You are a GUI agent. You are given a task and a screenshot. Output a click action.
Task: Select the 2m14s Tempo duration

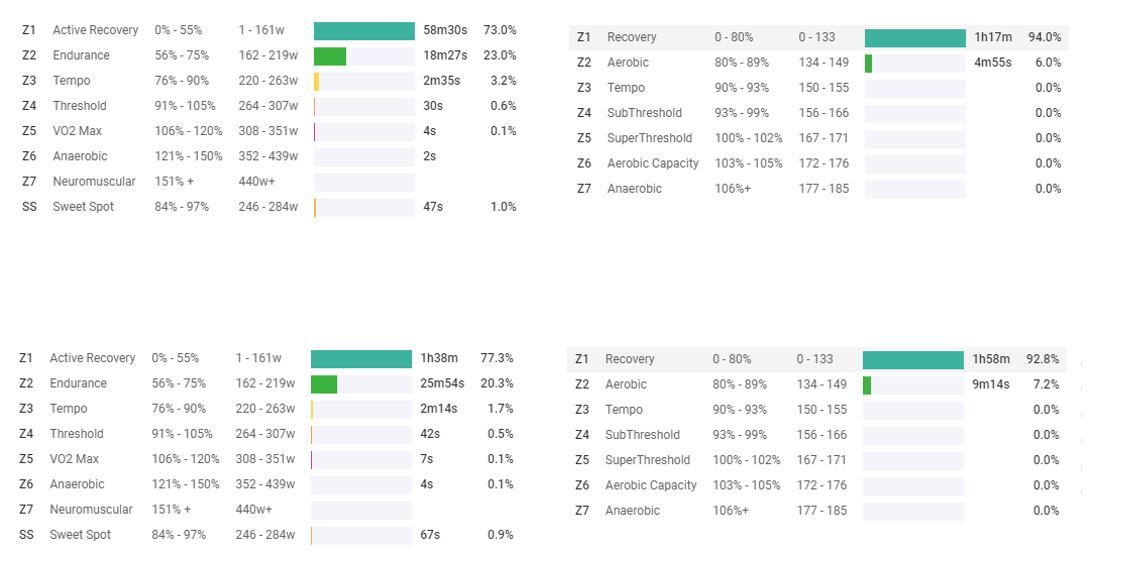click(439, 409)
